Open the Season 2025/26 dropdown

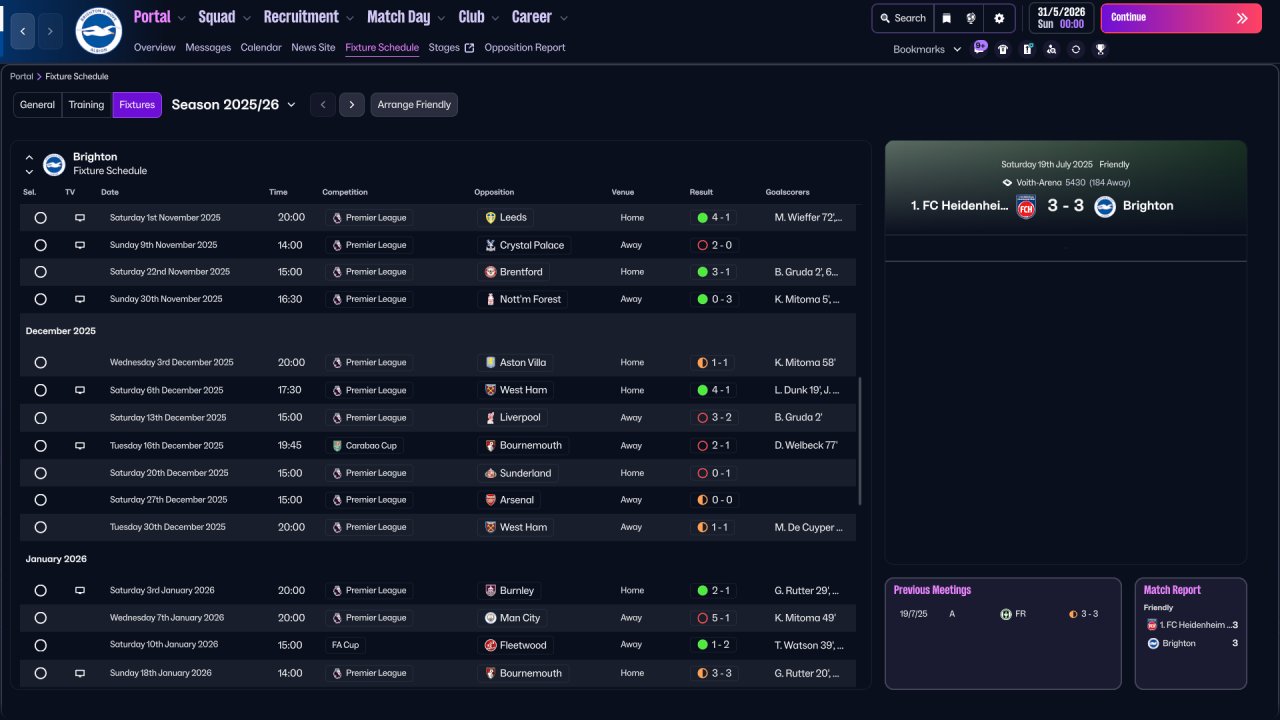pos(234,105)
